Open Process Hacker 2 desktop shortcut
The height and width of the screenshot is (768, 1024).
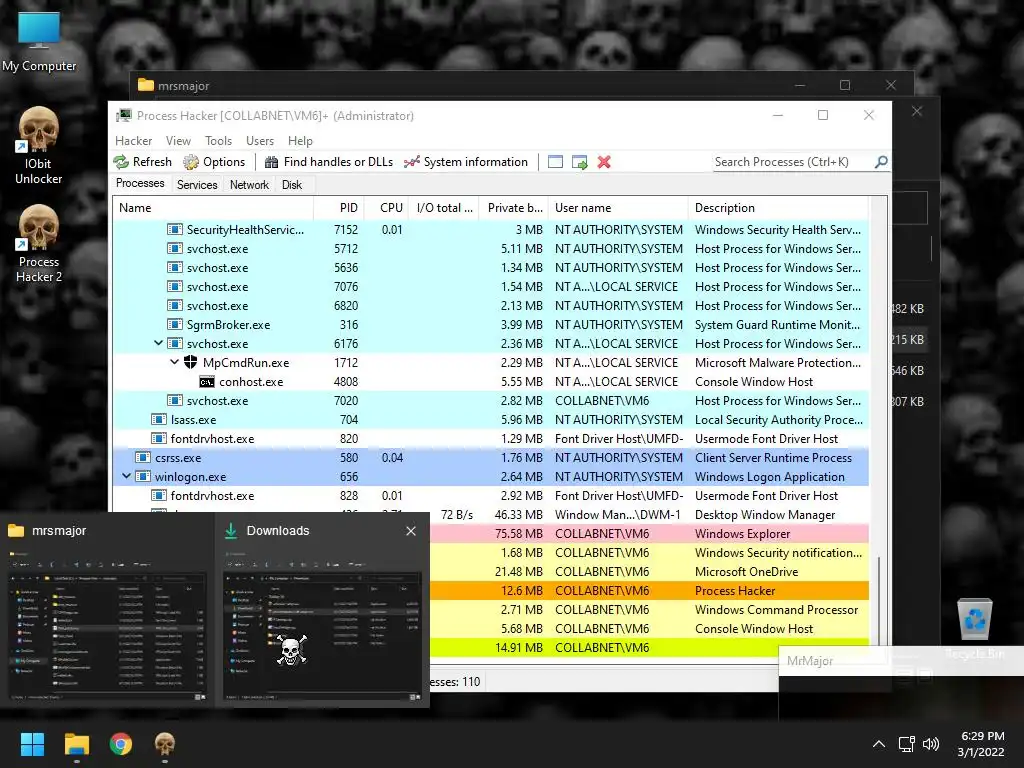pos(39,244)
